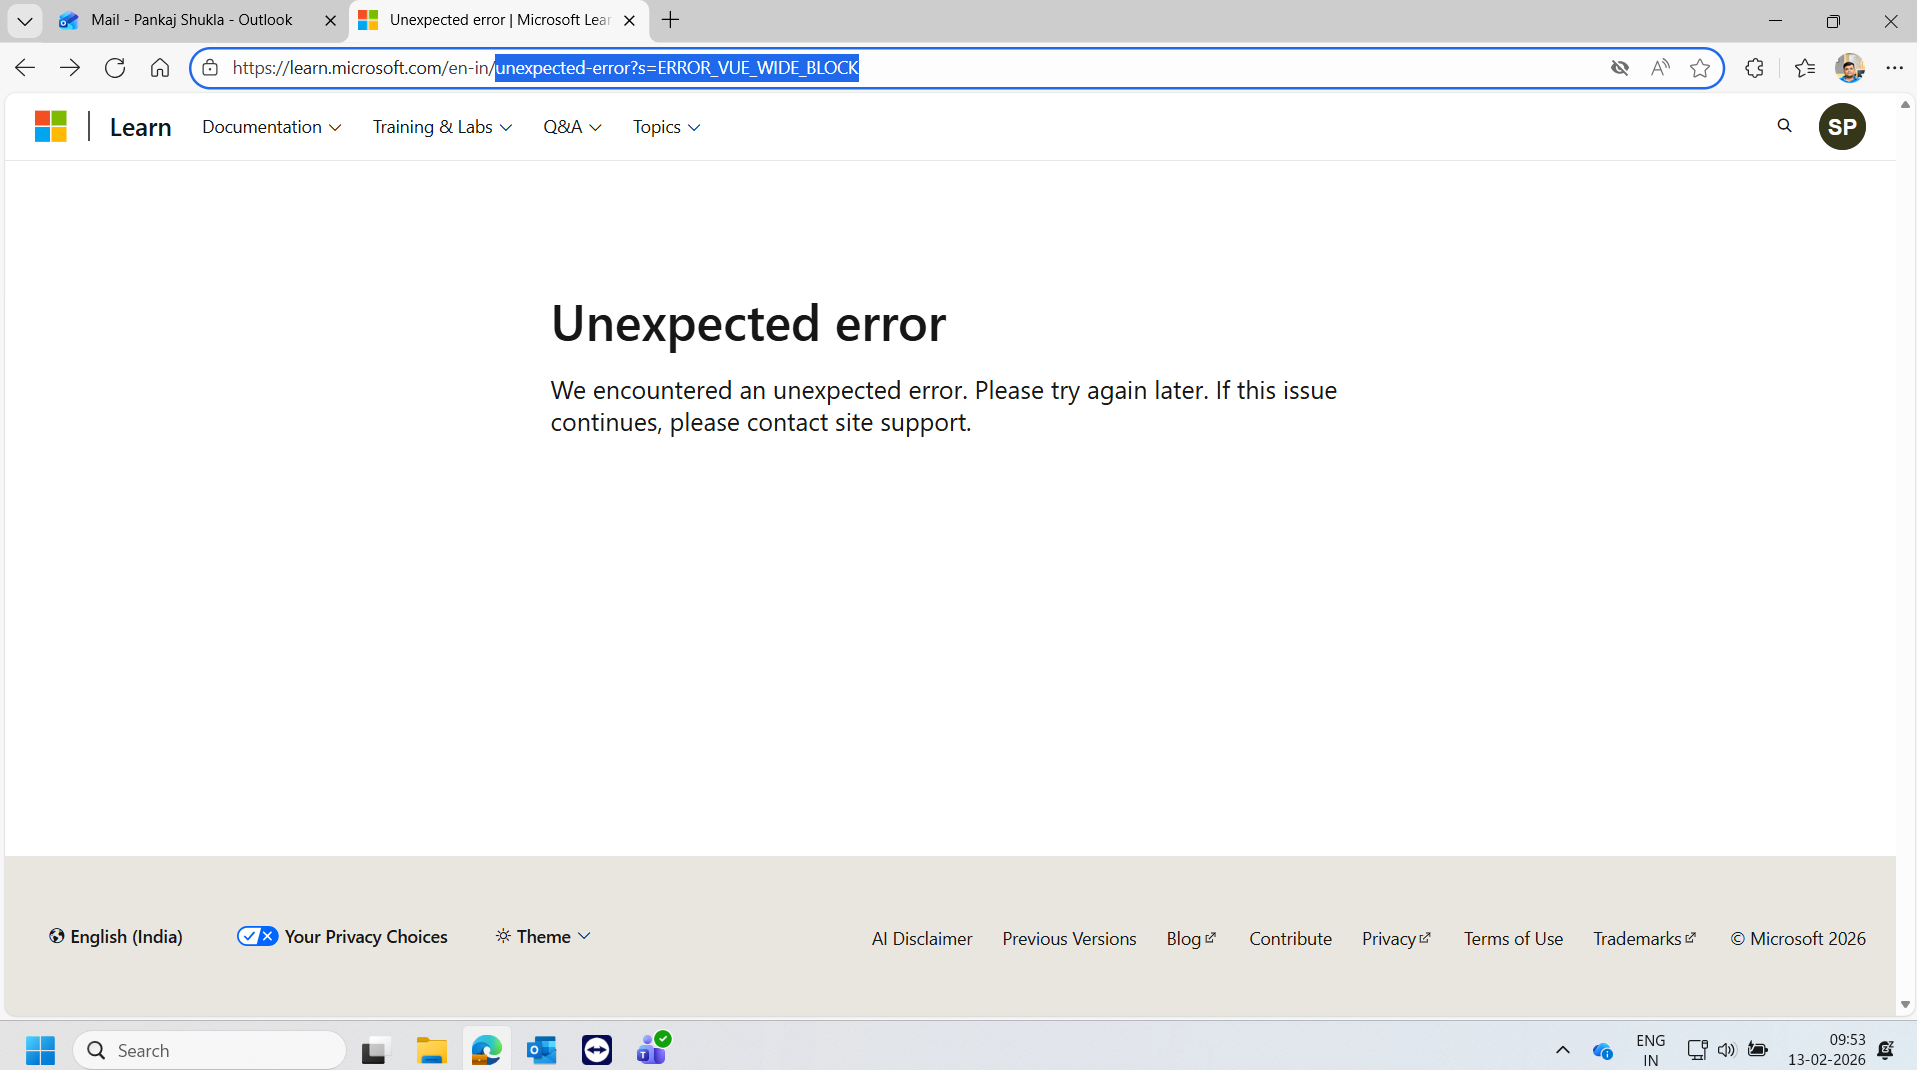Screen dimensions: 1917x1070
Task: Open the Theme selector dropdown
Action: pyautogui.click(x=543, y=937)
